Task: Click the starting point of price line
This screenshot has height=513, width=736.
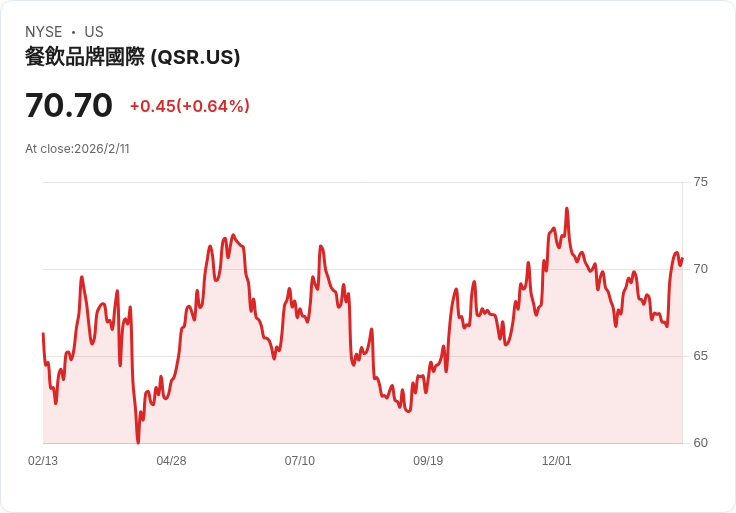Action: 43,333
